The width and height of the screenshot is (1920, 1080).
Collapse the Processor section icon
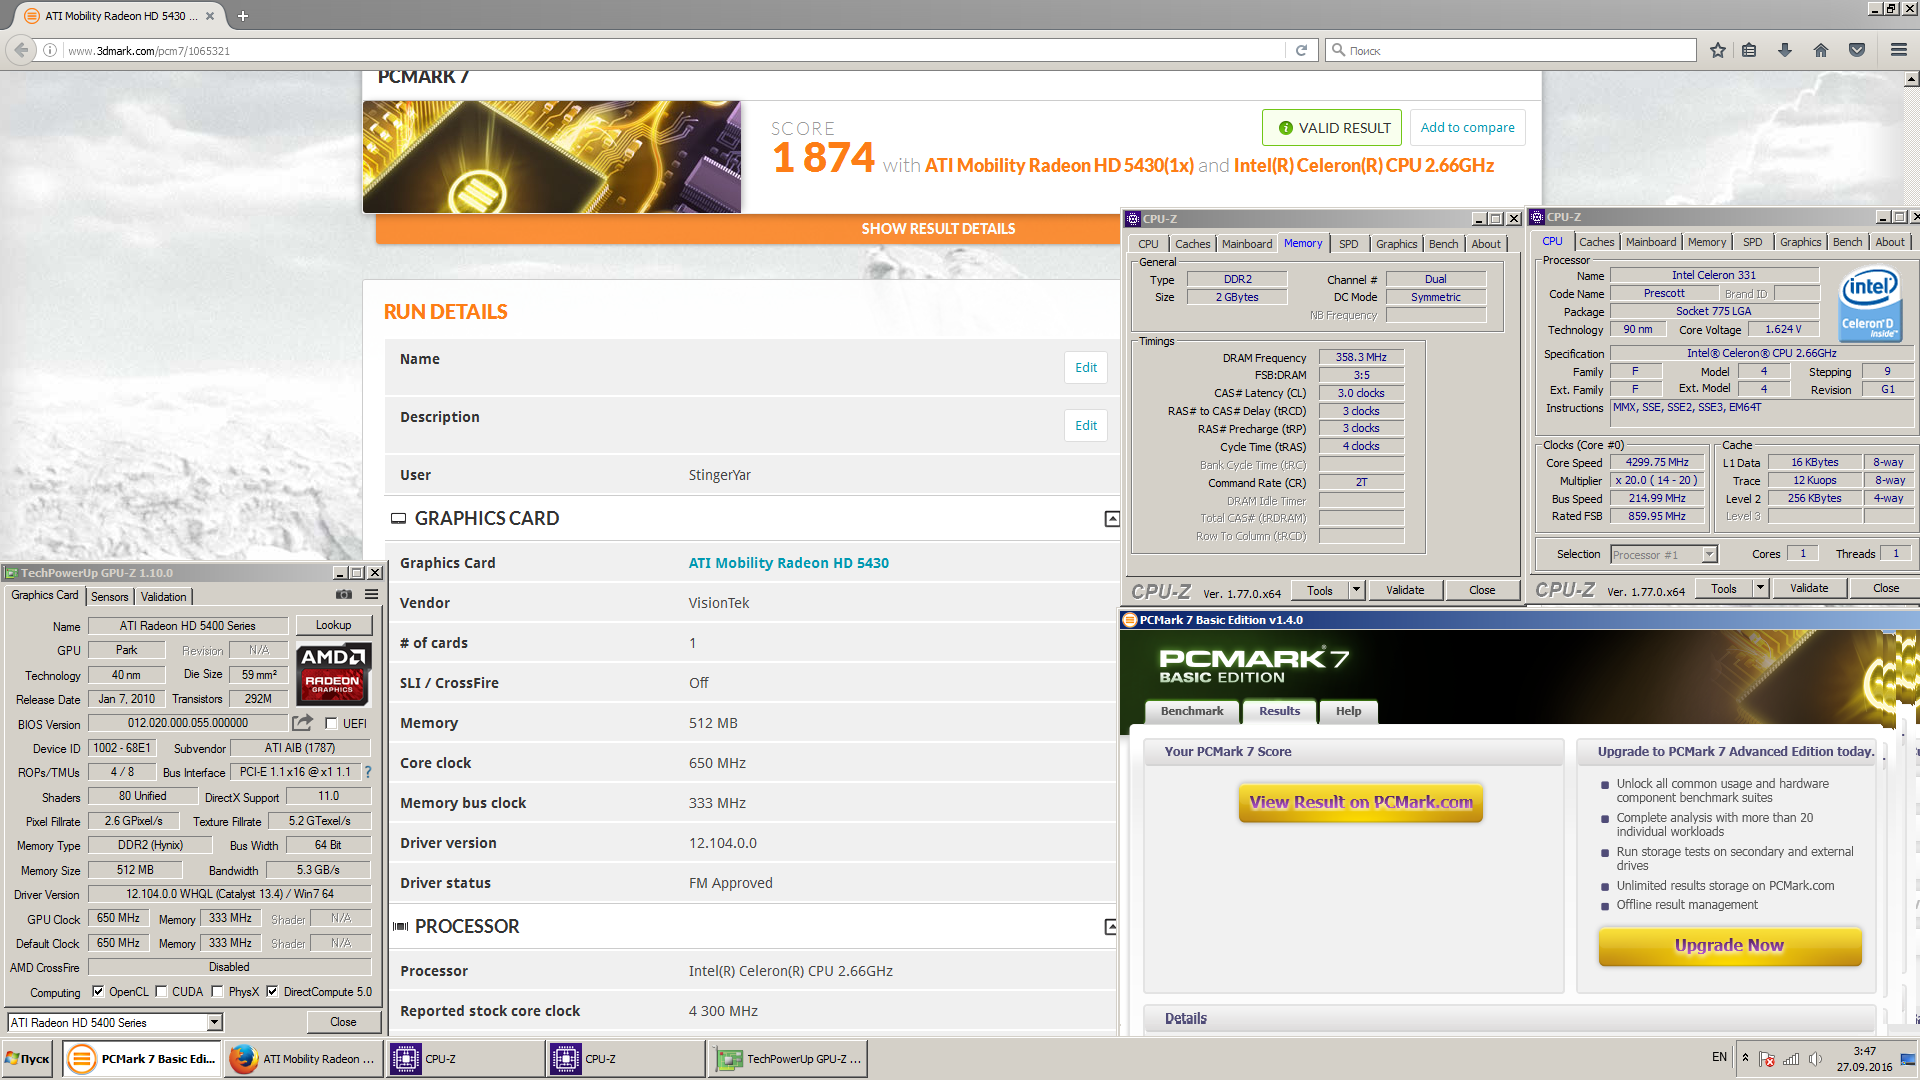(x=1111, y=927)
